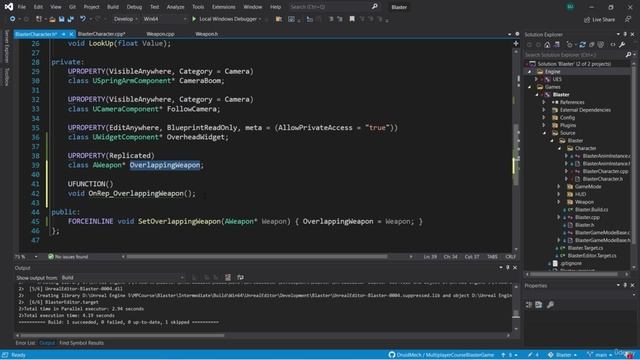Viewport: 640px width, 360px height.
Task: Start debugging with the green play icon
Action: [194, 19]
